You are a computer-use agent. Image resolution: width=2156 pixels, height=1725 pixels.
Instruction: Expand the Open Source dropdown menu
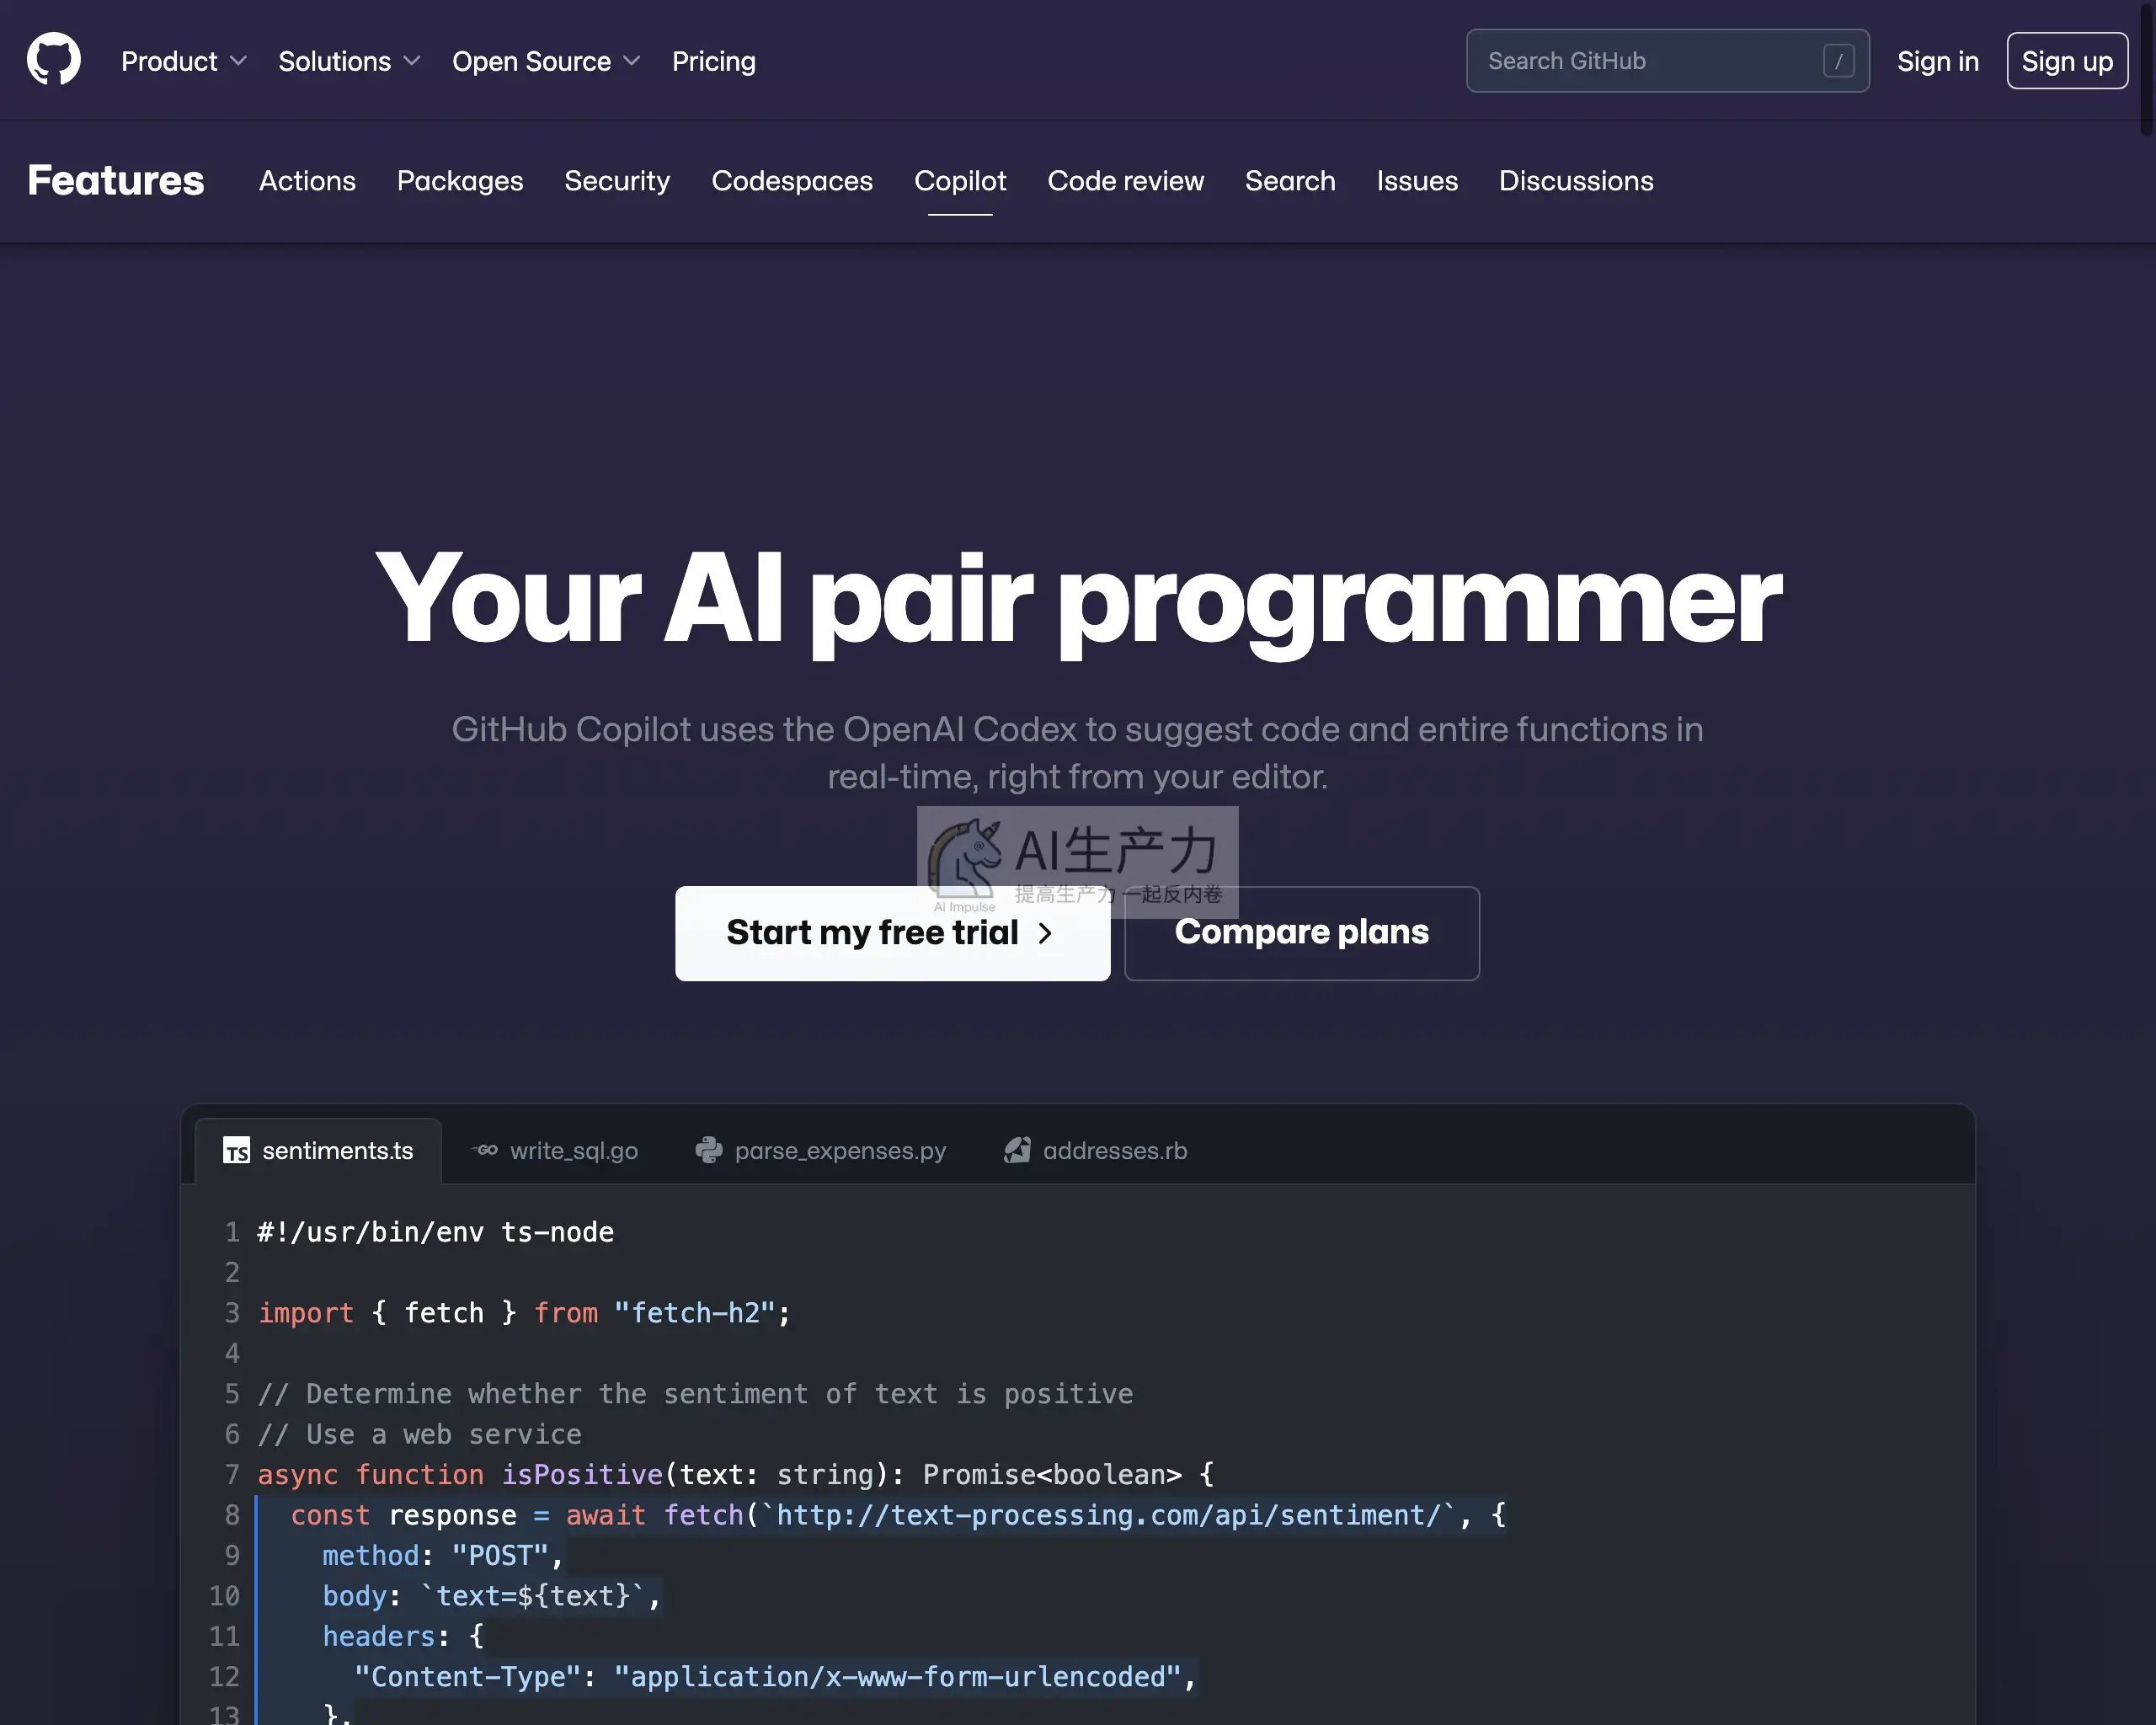(x=546, y=61)
